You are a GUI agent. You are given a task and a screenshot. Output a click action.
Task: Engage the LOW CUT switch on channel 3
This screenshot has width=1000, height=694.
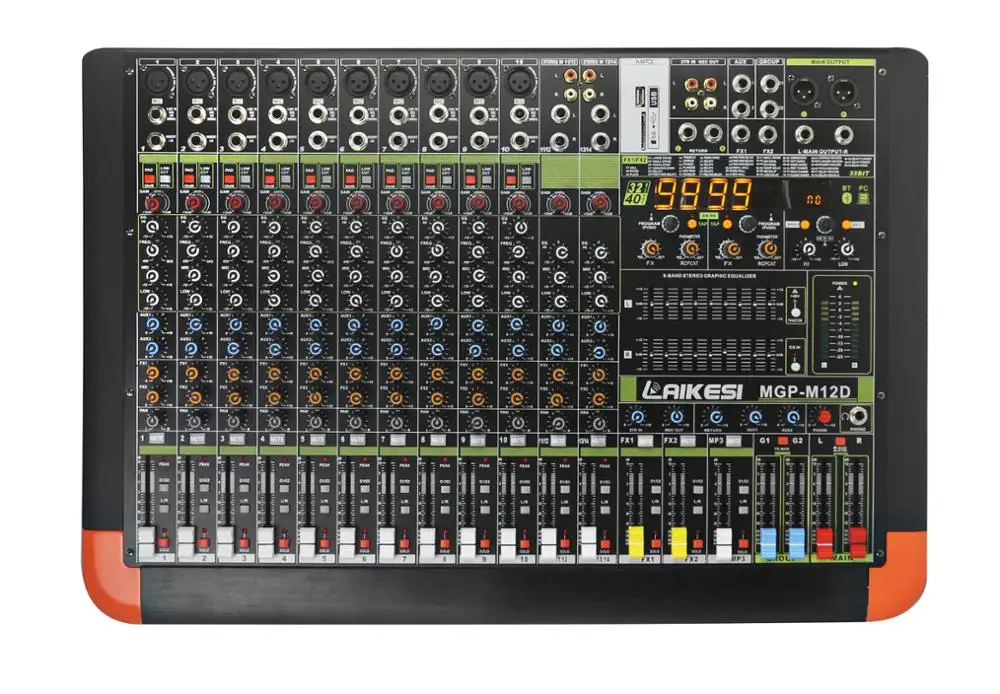tap(244, 179)
